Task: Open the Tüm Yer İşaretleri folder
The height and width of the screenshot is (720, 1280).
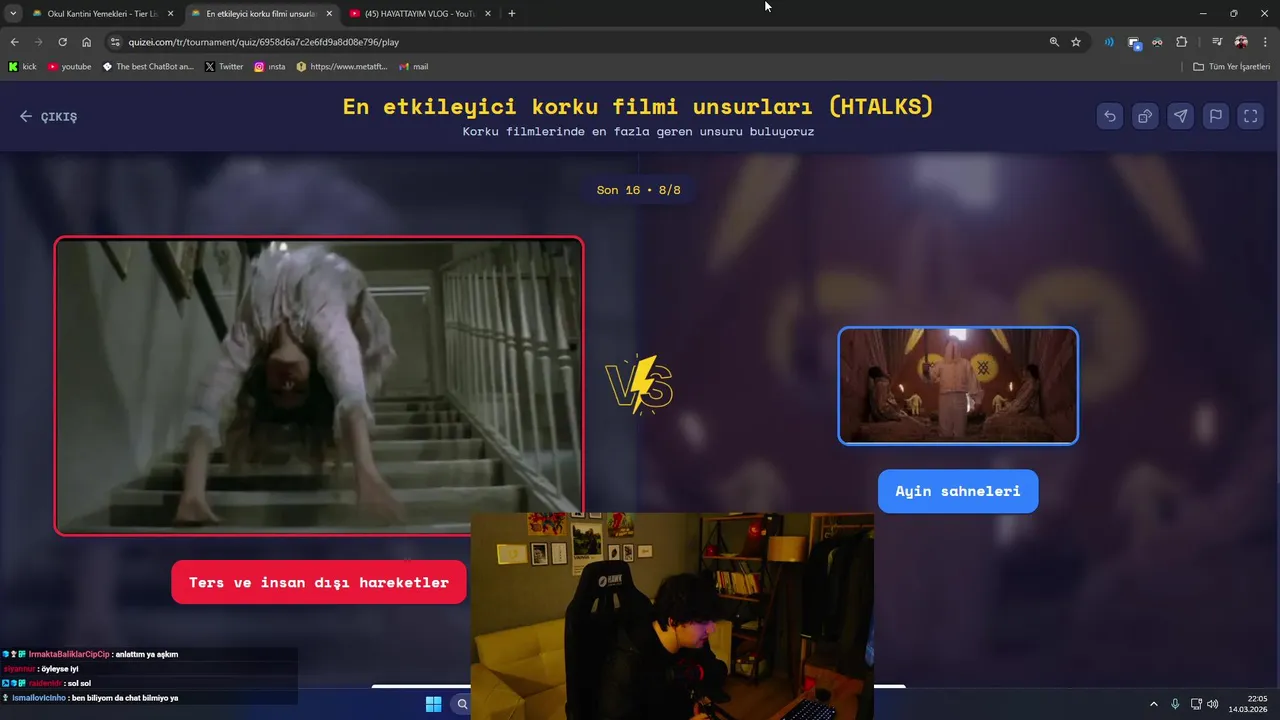Action: pos(1231,67)
